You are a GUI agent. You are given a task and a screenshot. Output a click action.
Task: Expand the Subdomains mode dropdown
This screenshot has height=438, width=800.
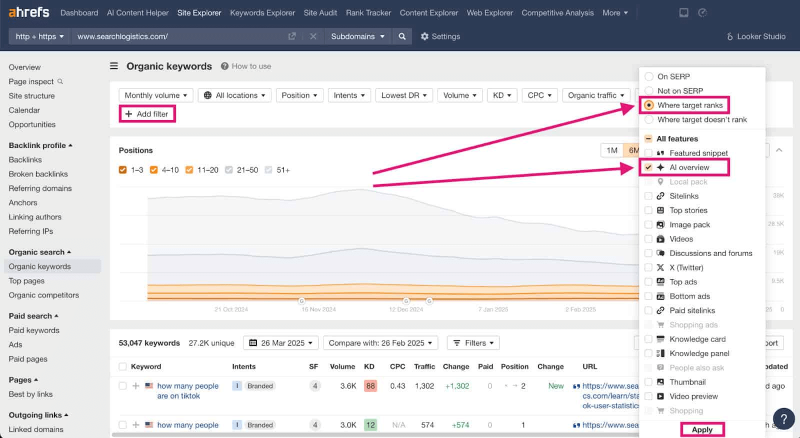click(357, 36)
